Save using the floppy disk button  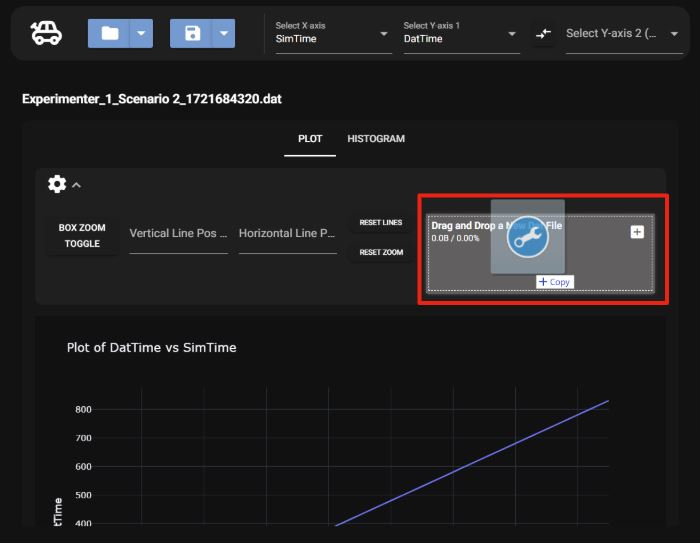click(191, 33)
